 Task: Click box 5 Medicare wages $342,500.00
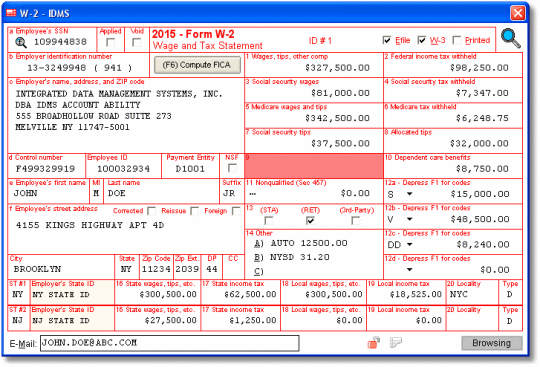tap(337, 118)
